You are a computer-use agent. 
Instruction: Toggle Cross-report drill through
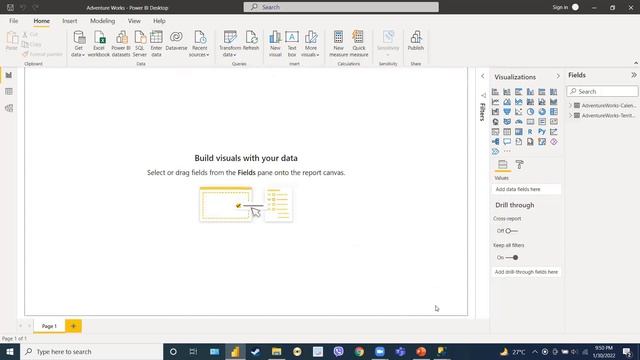pyautogui.click(x=511, y=231)
